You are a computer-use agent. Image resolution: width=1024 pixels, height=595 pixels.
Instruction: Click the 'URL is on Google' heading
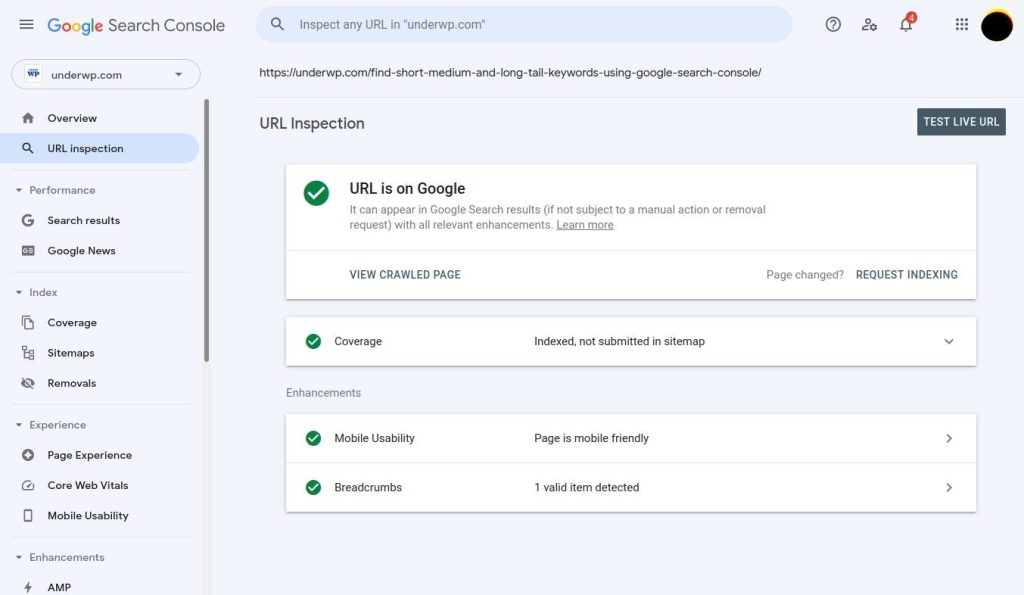[x=407, y=189]
